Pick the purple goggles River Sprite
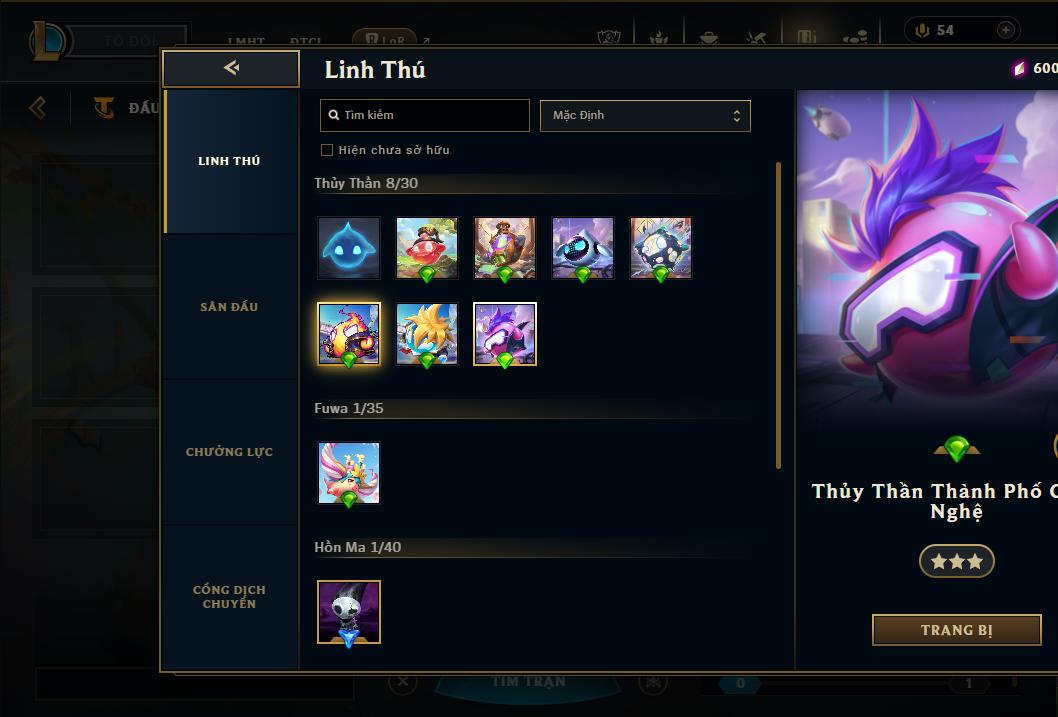The height and width of the screenshot is (717, 1058). [x=505, y=334]
